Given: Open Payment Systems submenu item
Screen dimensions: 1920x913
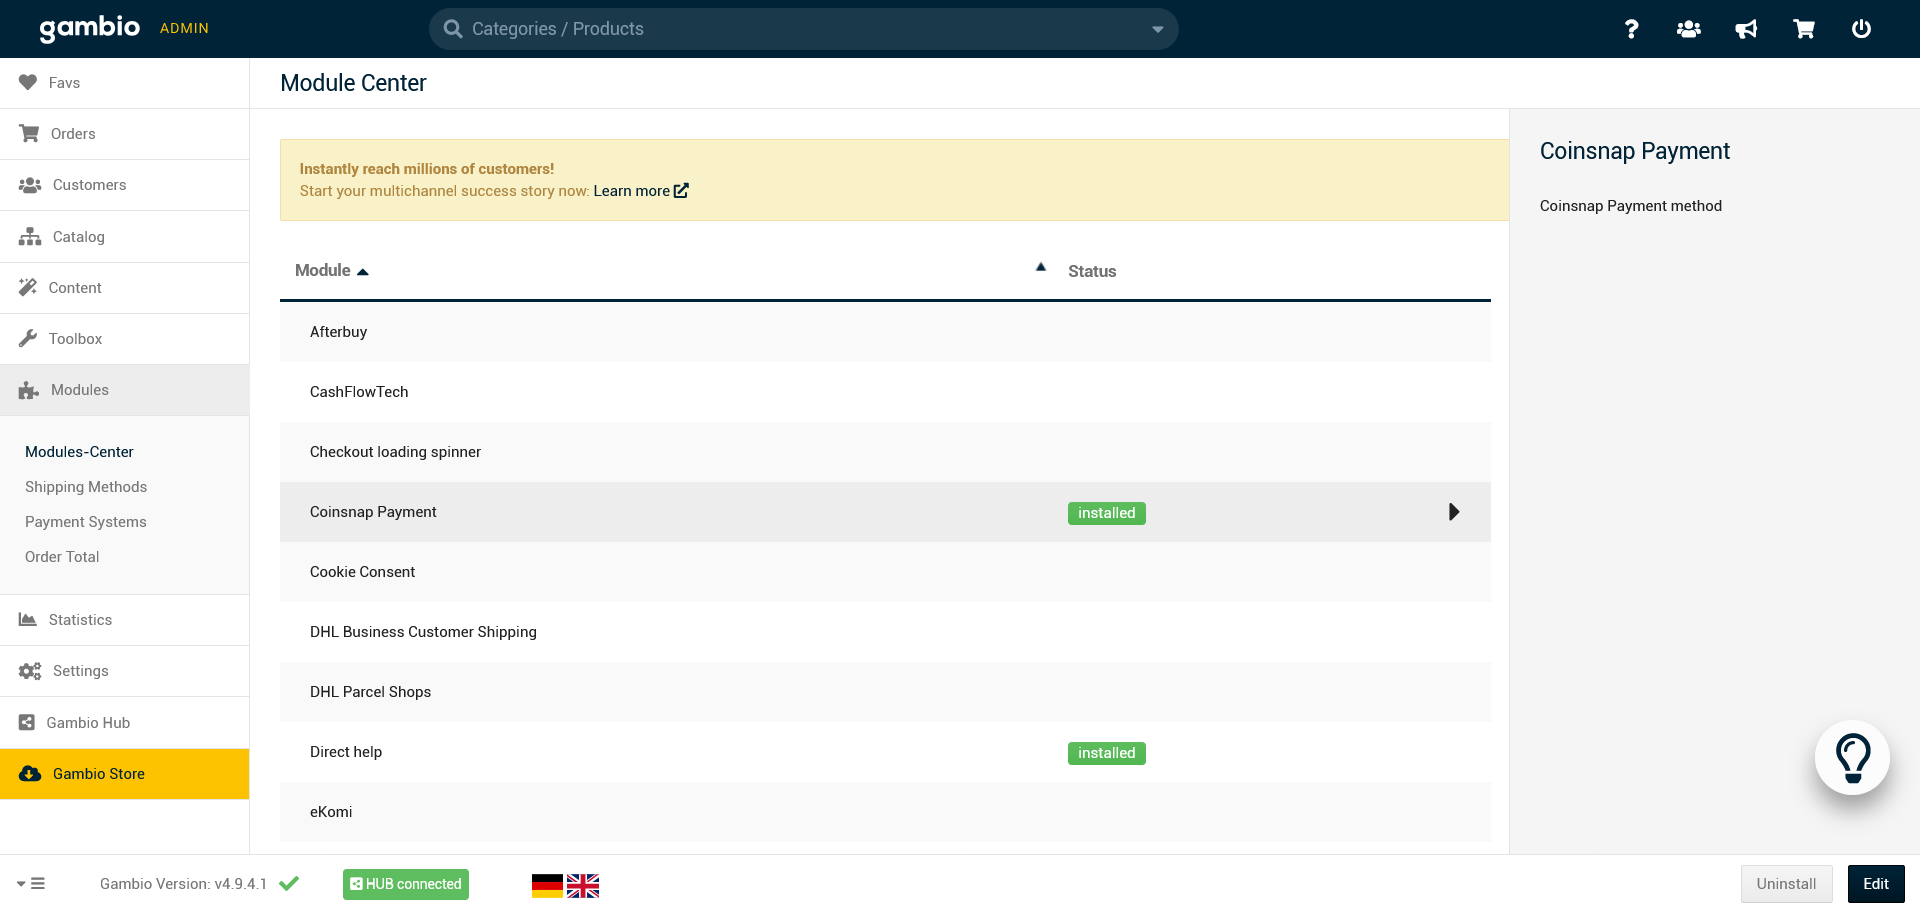Looking at the screenshot, I should [x=86, y=522].
